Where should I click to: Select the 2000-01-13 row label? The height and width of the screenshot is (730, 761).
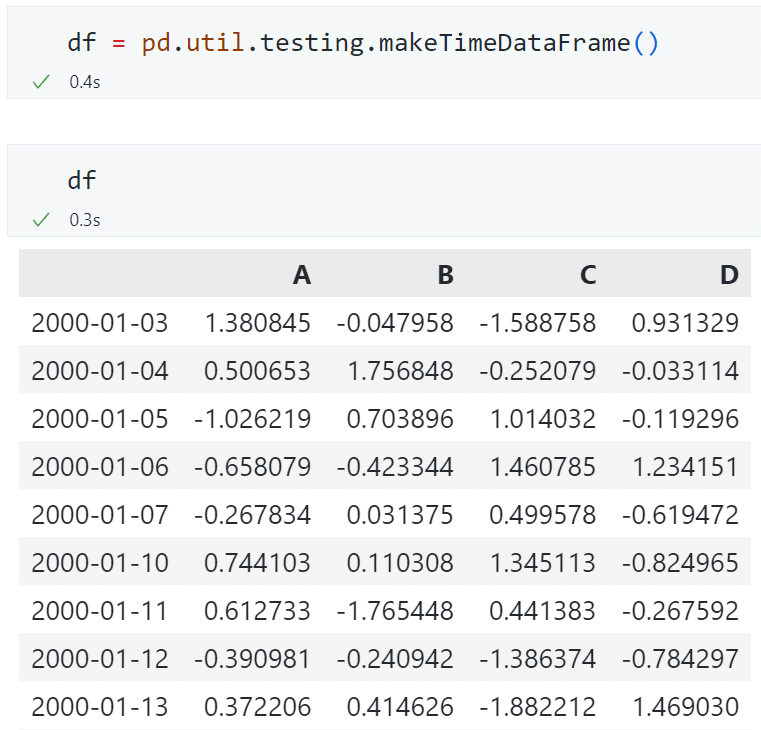point(99,707)
